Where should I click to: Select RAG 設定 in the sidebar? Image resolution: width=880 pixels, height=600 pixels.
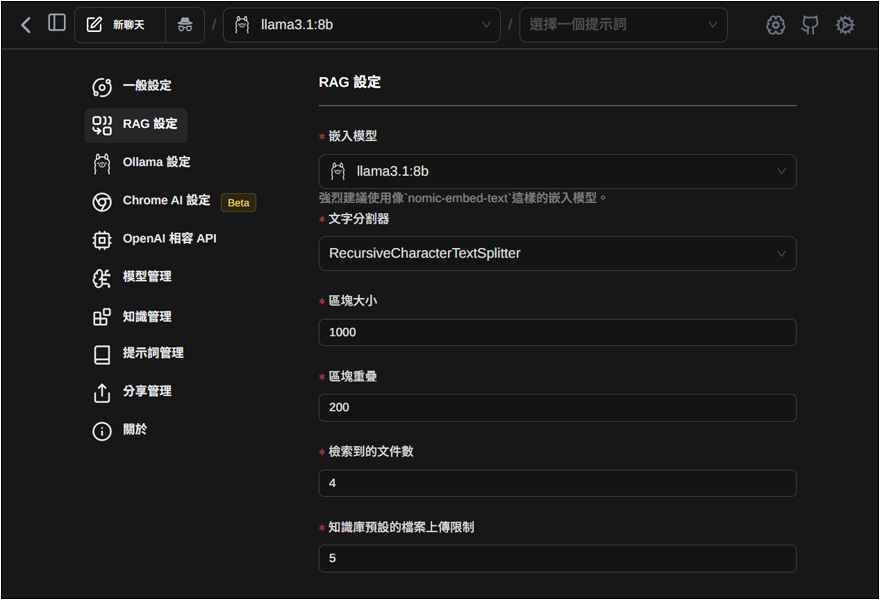136,125
